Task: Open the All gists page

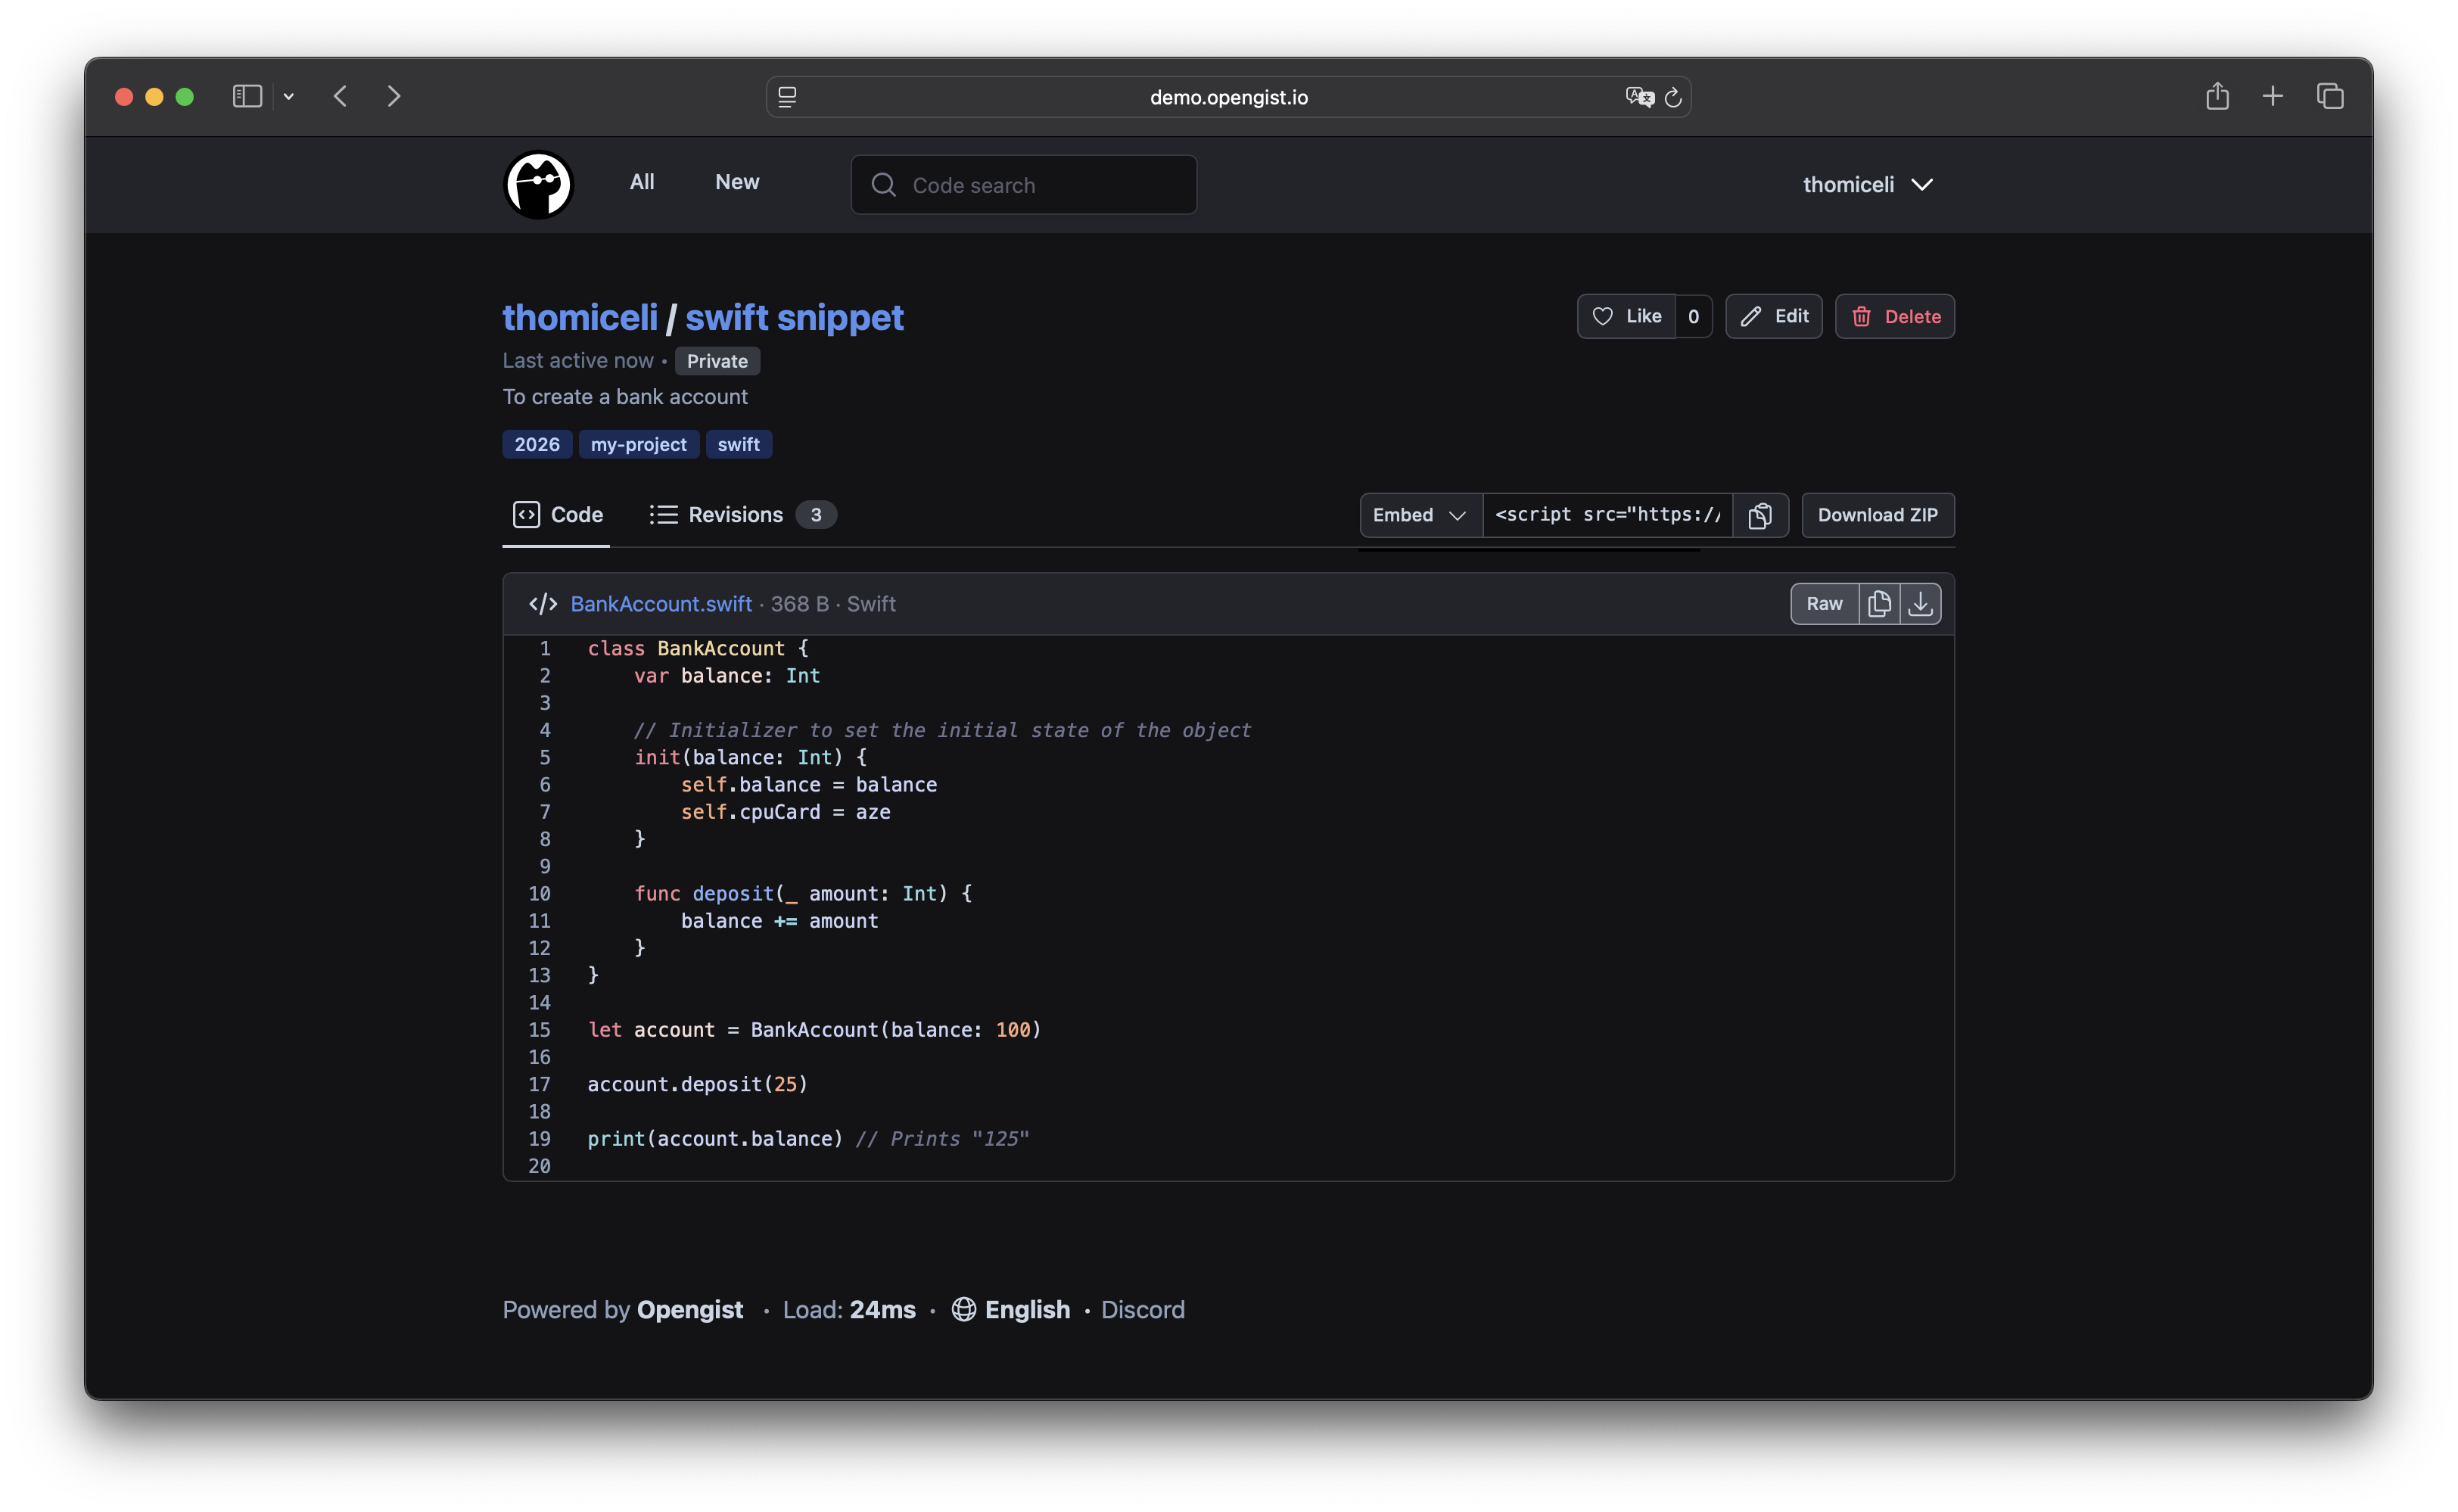Action: (x=642, y=182)
